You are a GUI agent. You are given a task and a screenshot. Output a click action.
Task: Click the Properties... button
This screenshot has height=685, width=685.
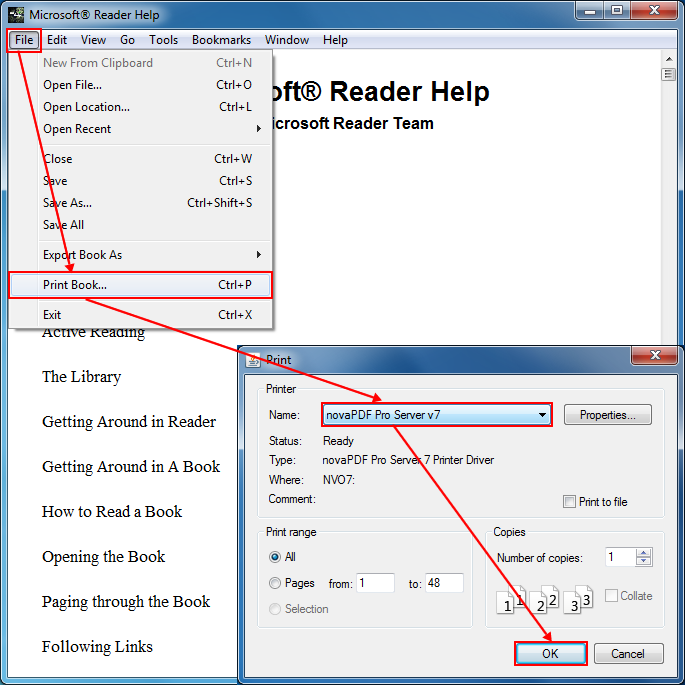(x=607, y=415)
